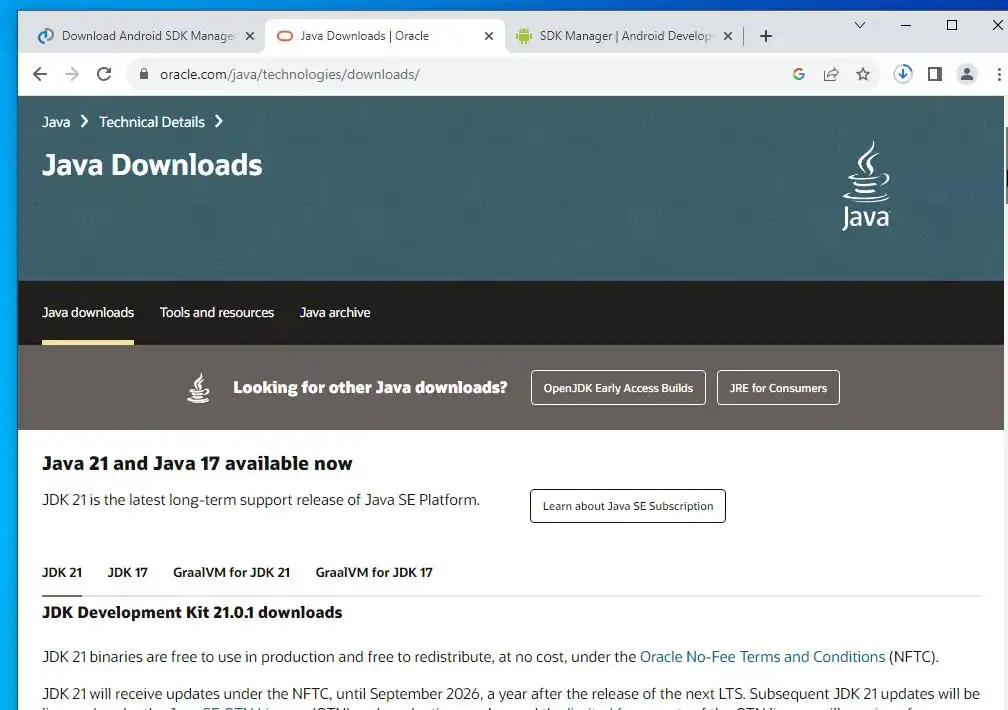Open Tools and resources section

[217, 313]
